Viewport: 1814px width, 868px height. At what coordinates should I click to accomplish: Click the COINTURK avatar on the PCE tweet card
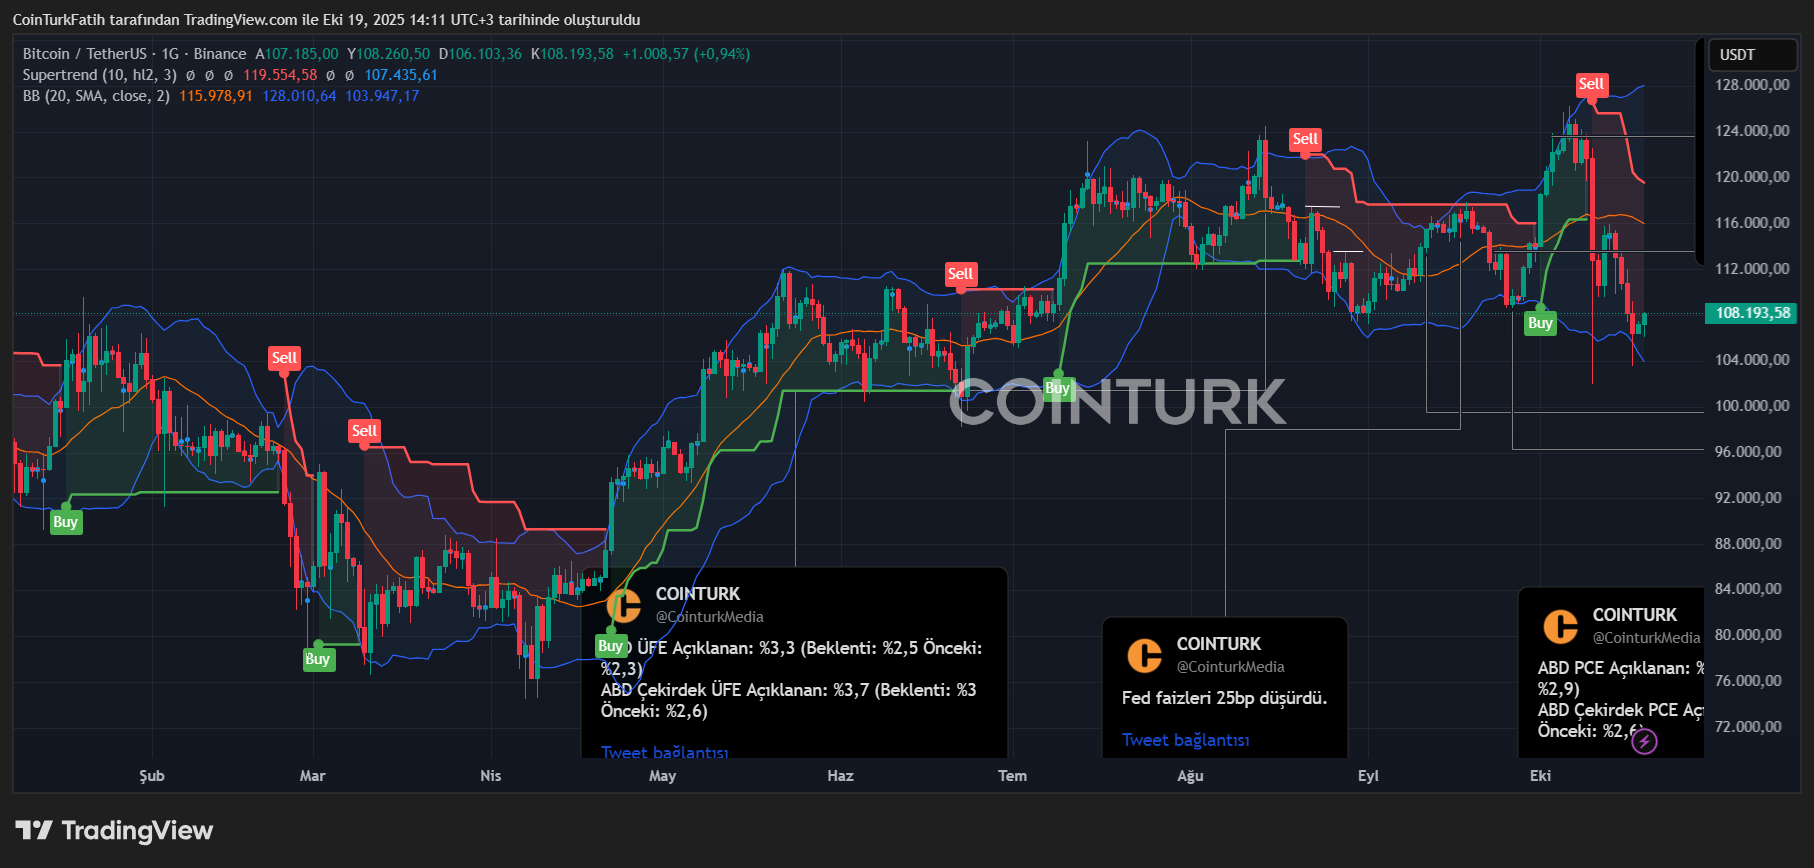(x=1560, y=626)
